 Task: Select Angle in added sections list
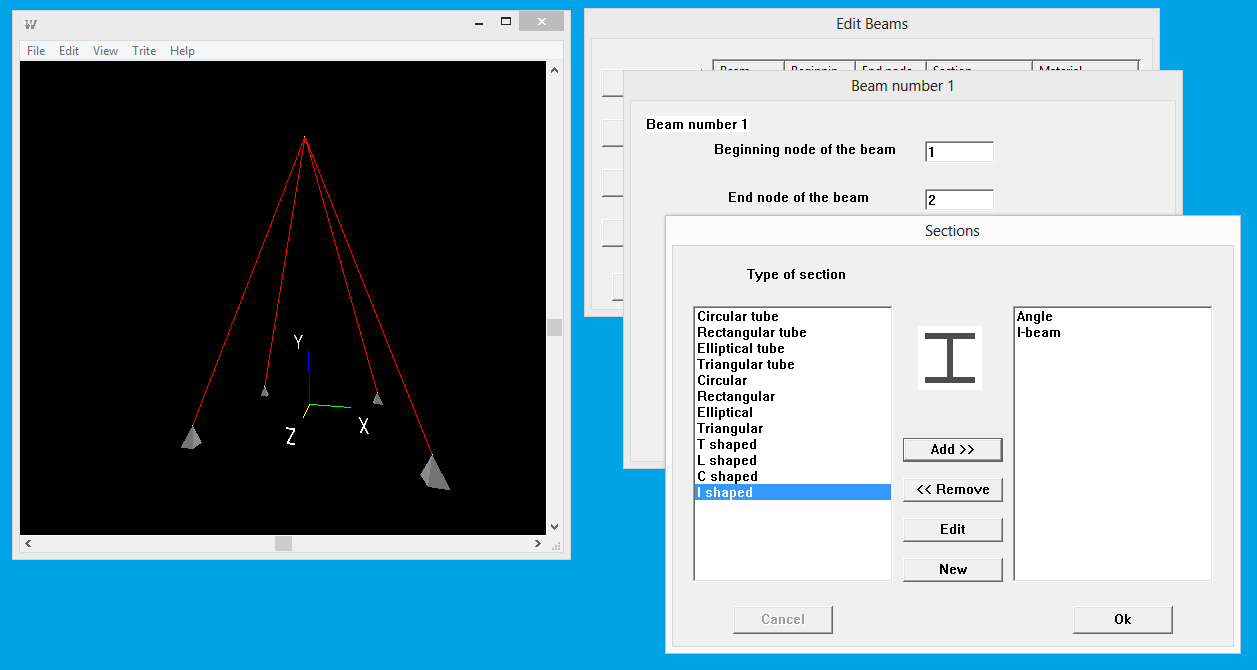[1035, 317]
